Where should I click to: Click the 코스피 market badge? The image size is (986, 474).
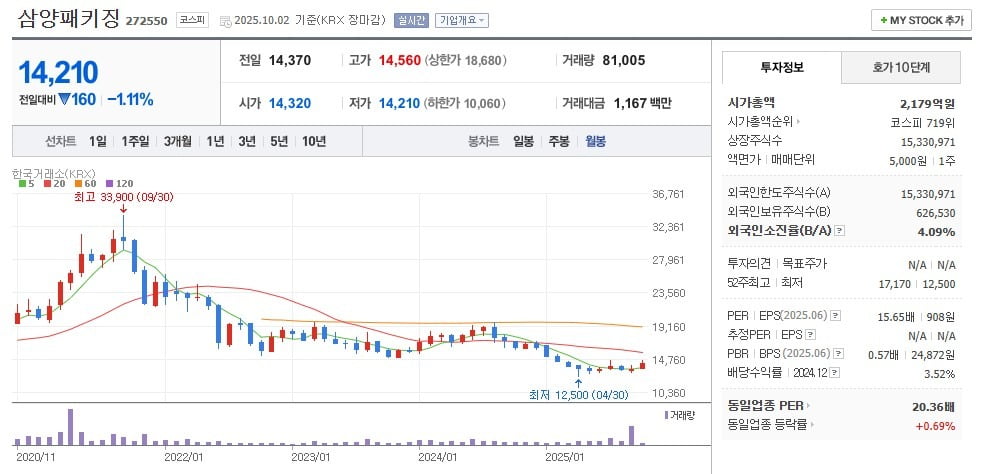[x=192, y=20]
